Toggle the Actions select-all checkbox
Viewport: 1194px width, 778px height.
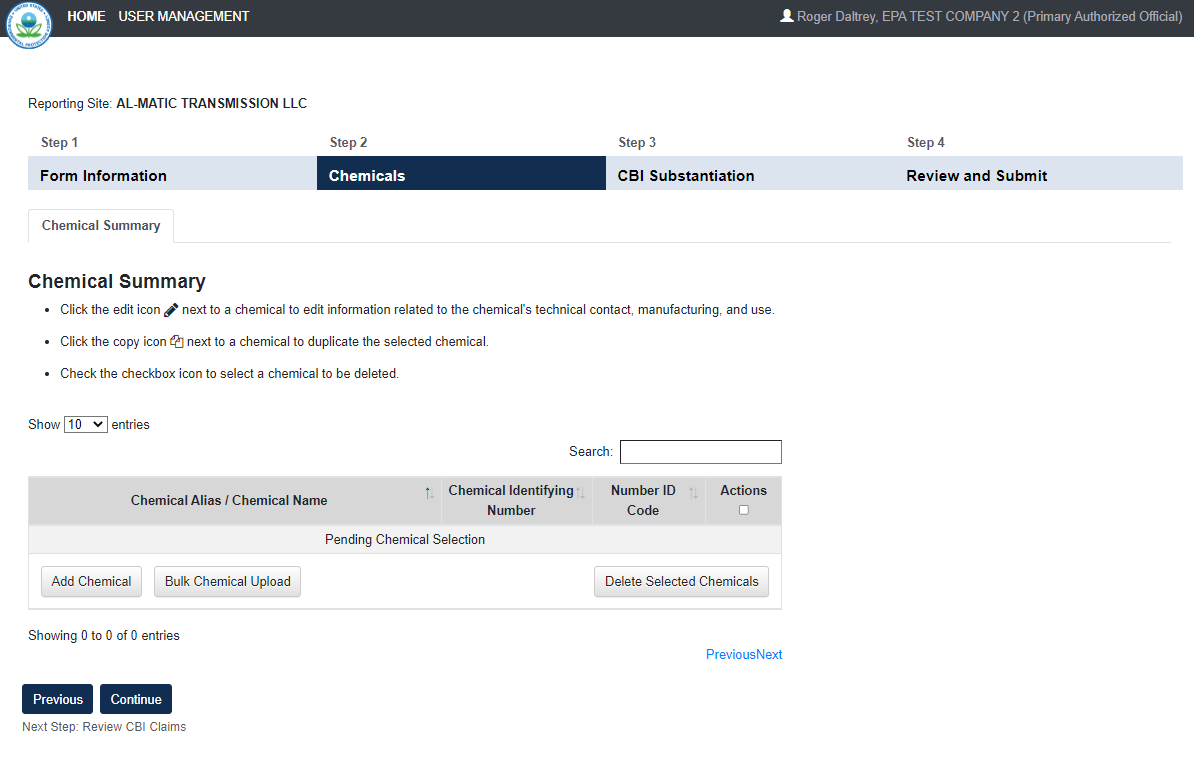[x=743, y=510]
